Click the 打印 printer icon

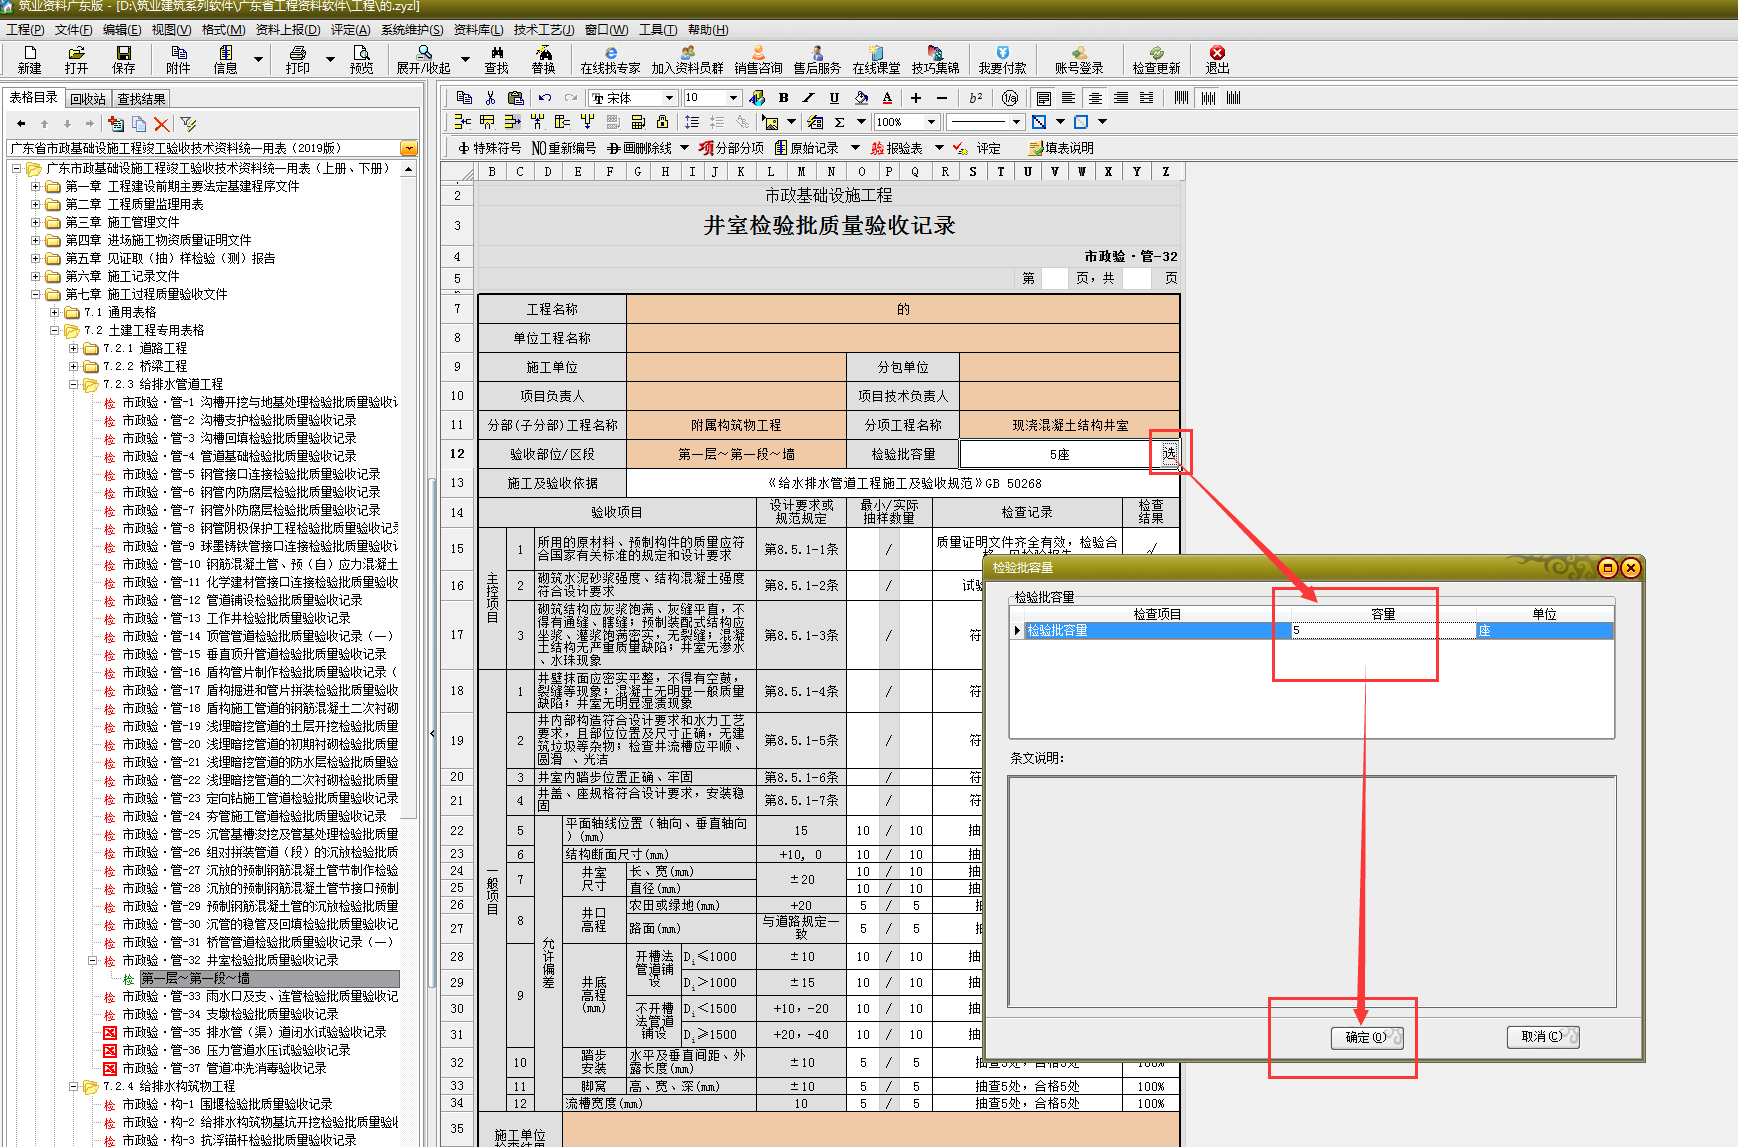(298, 60)
